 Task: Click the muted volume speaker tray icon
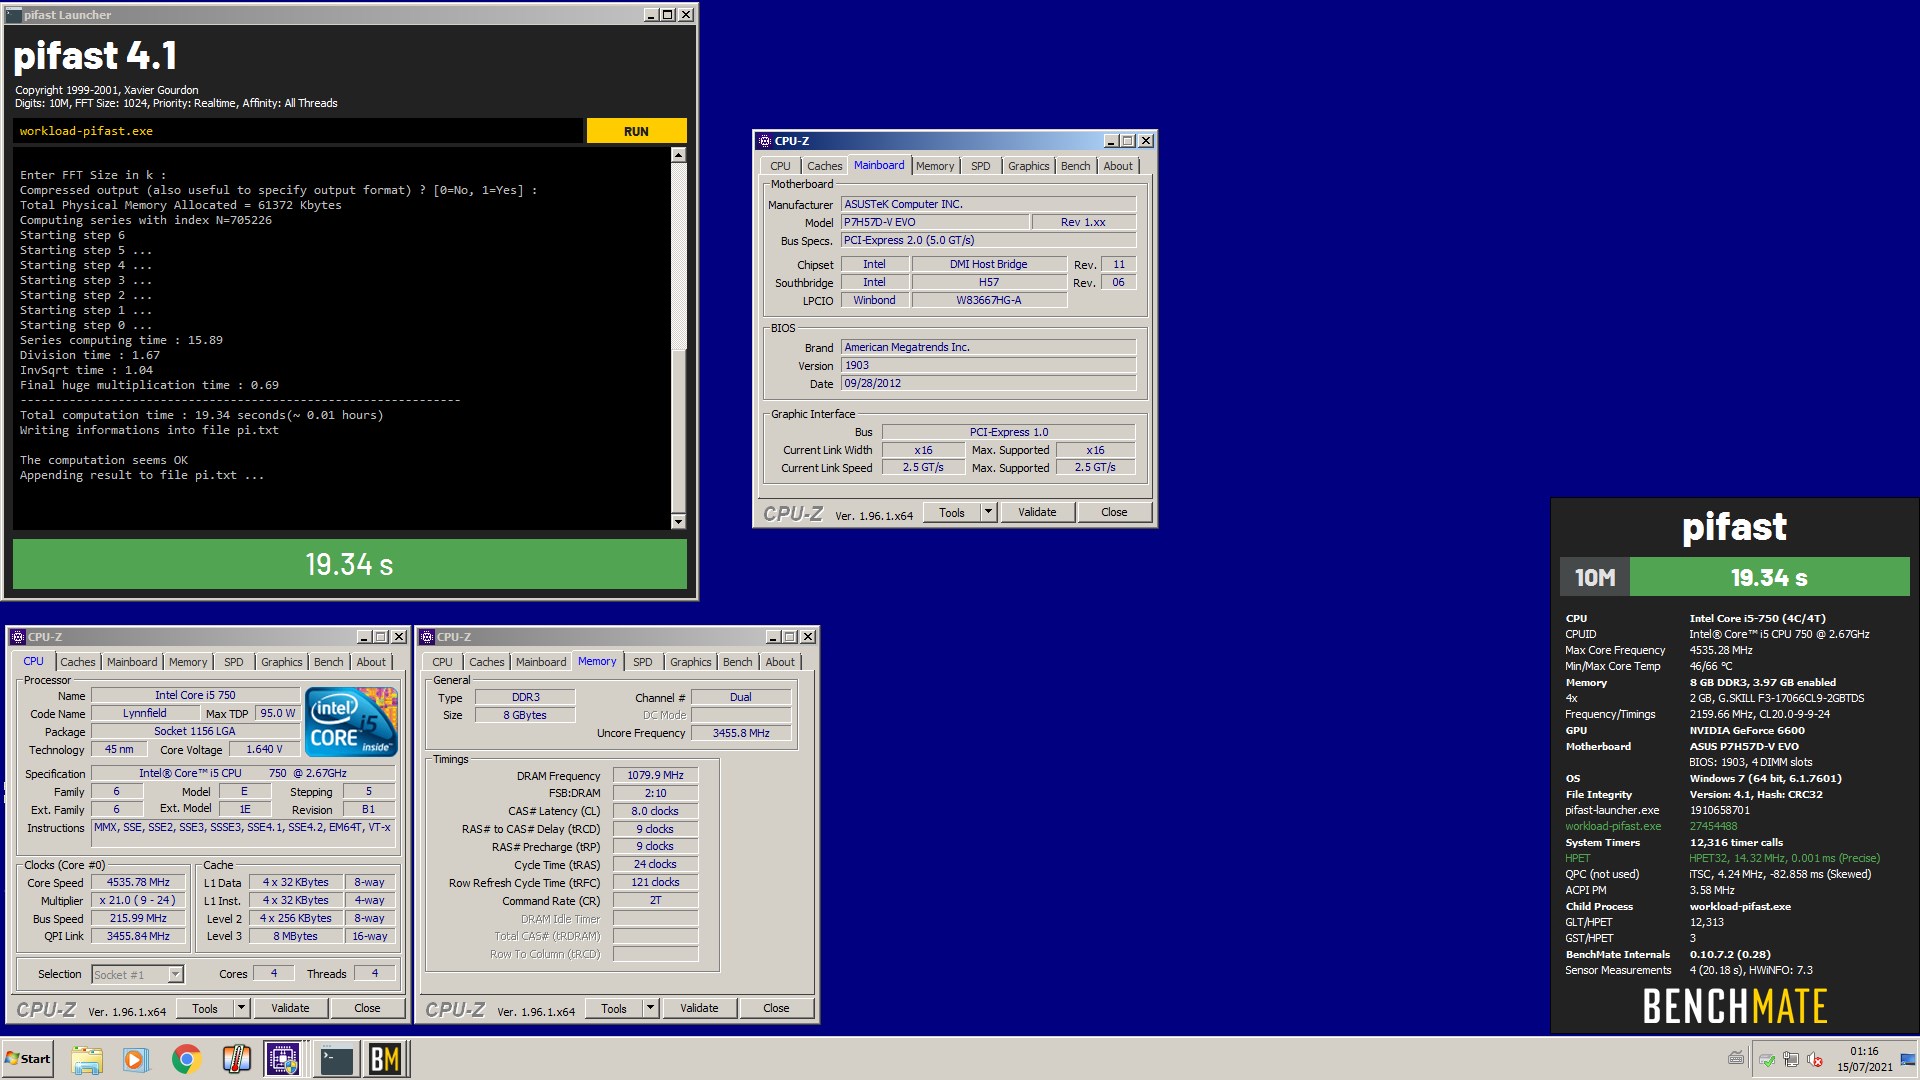(1815, 1060)
